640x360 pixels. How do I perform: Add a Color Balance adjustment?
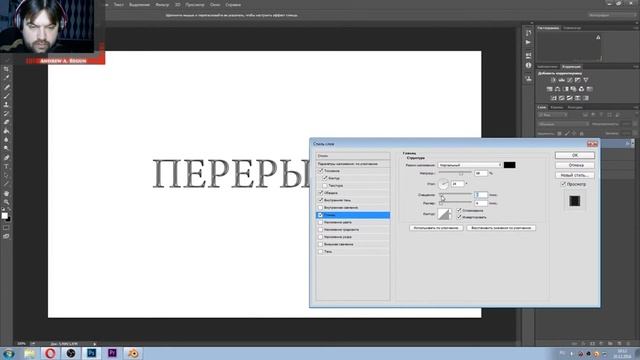point(558,89)
